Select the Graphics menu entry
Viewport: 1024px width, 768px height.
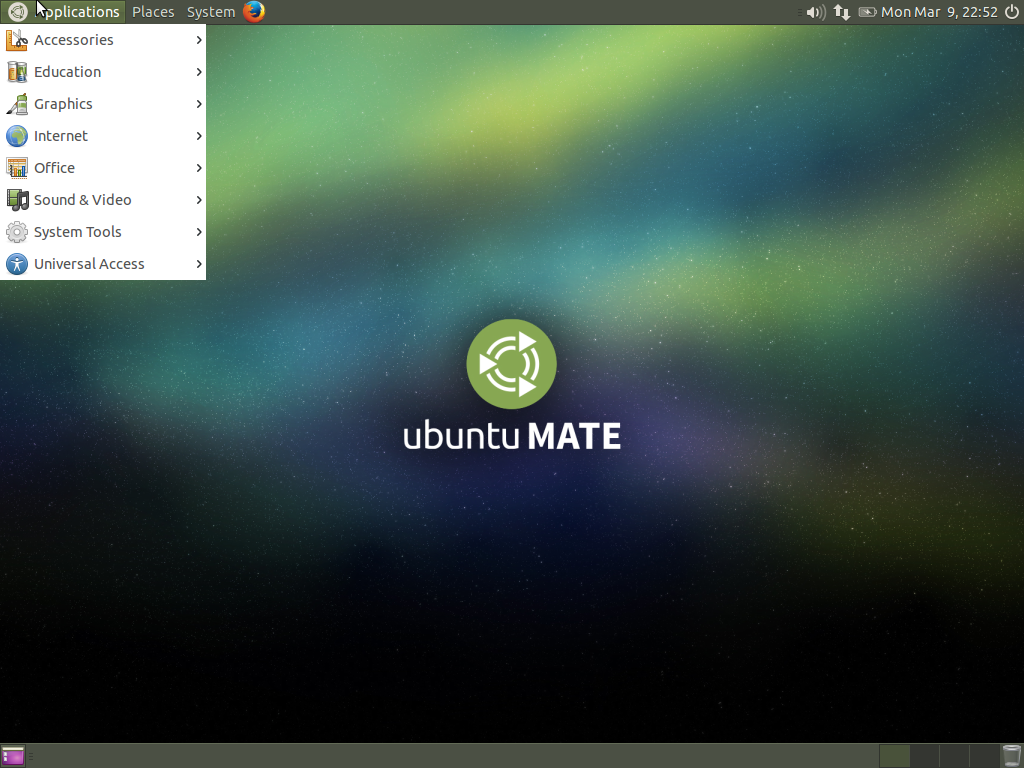(x=103, y=104)
